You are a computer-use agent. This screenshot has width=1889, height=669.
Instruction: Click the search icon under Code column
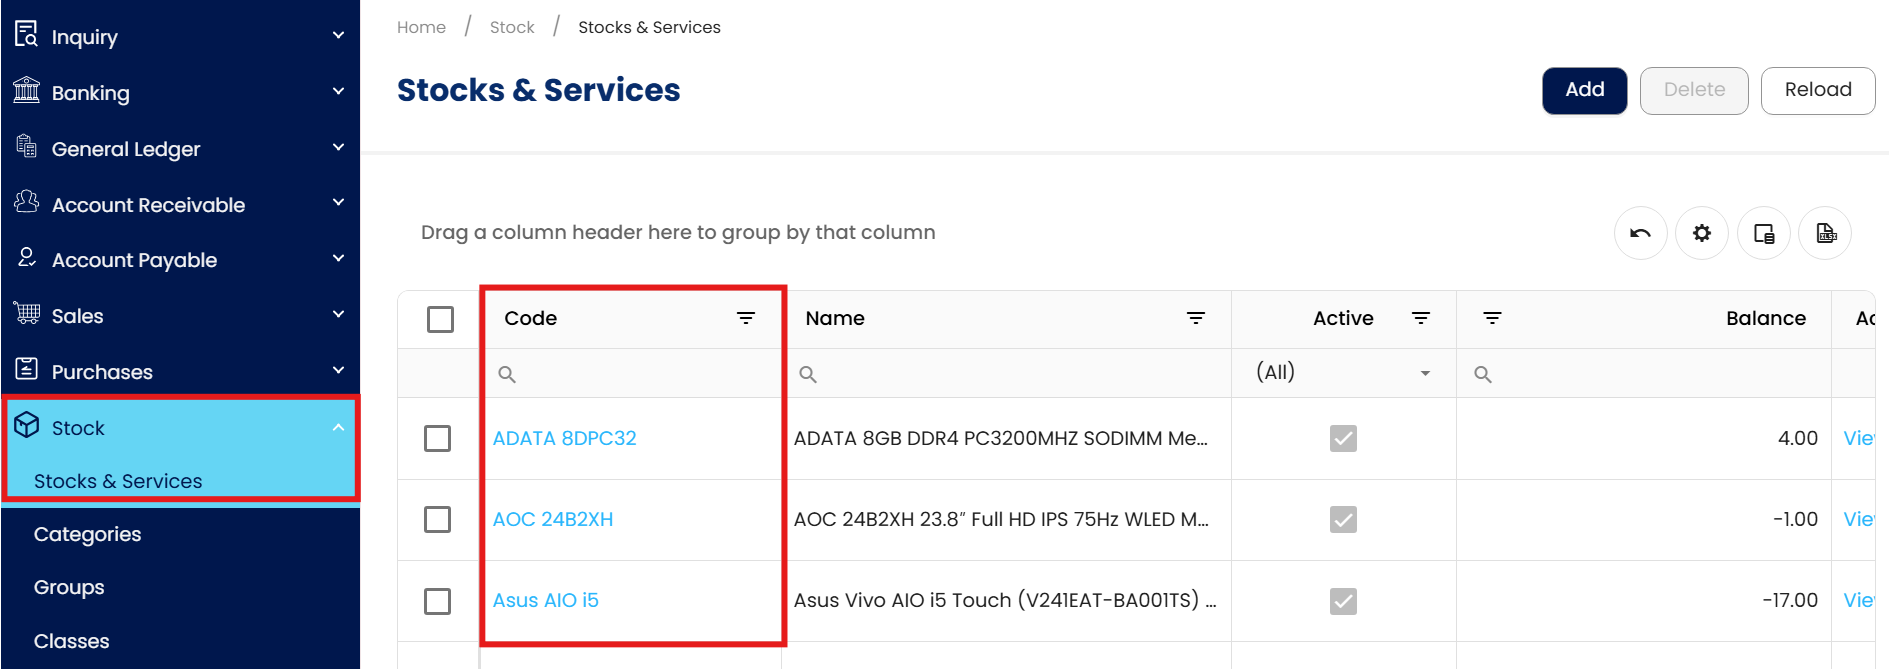click(x=507, y=374)
